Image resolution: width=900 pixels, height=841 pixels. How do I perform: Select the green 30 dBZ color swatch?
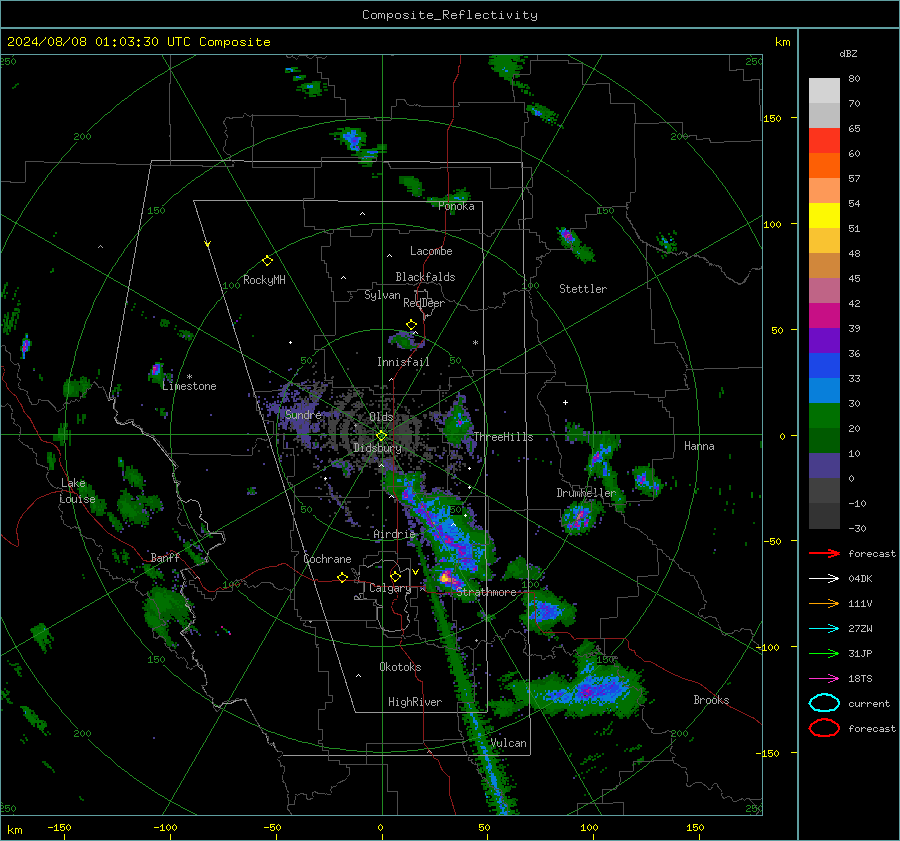(824, 416)
